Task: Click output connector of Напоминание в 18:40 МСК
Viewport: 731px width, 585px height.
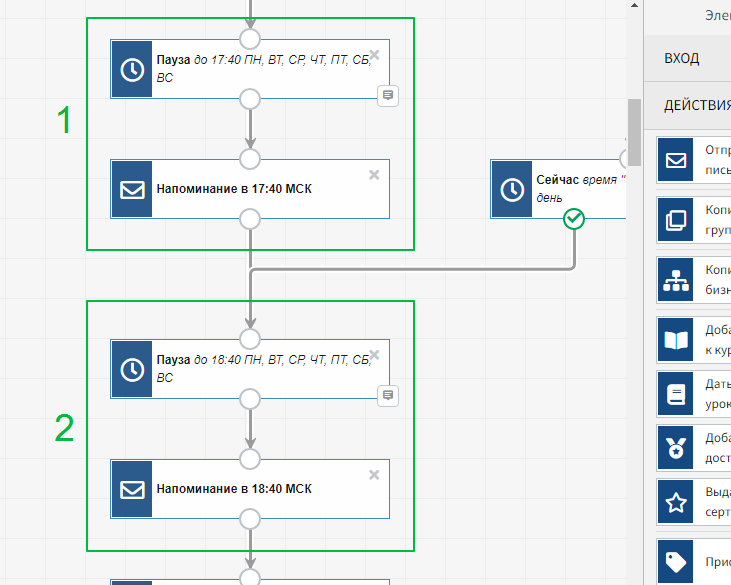Action: tap(250, 519)
